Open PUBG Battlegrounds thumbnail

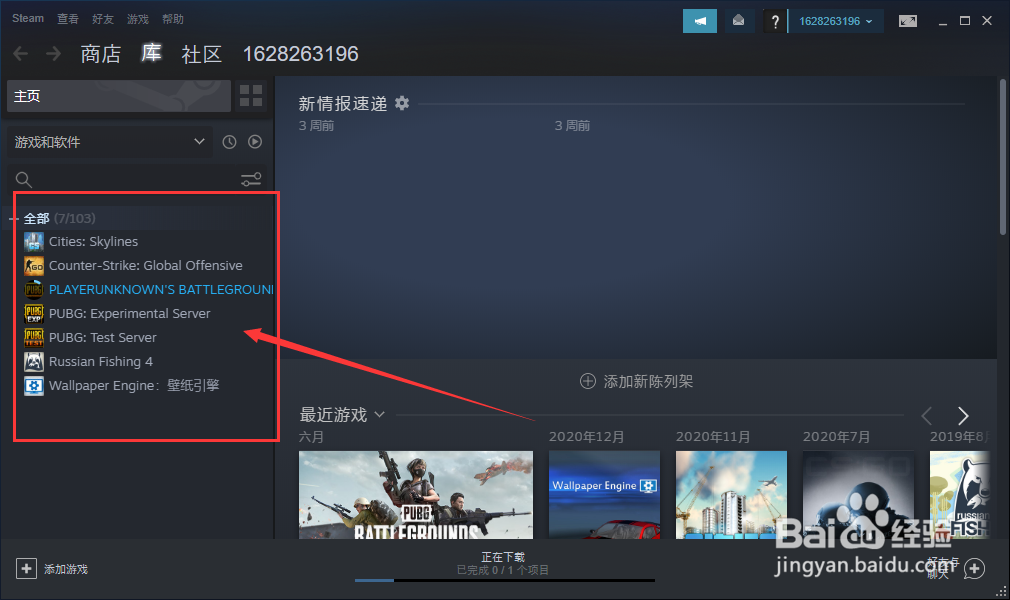coord(416,495)
